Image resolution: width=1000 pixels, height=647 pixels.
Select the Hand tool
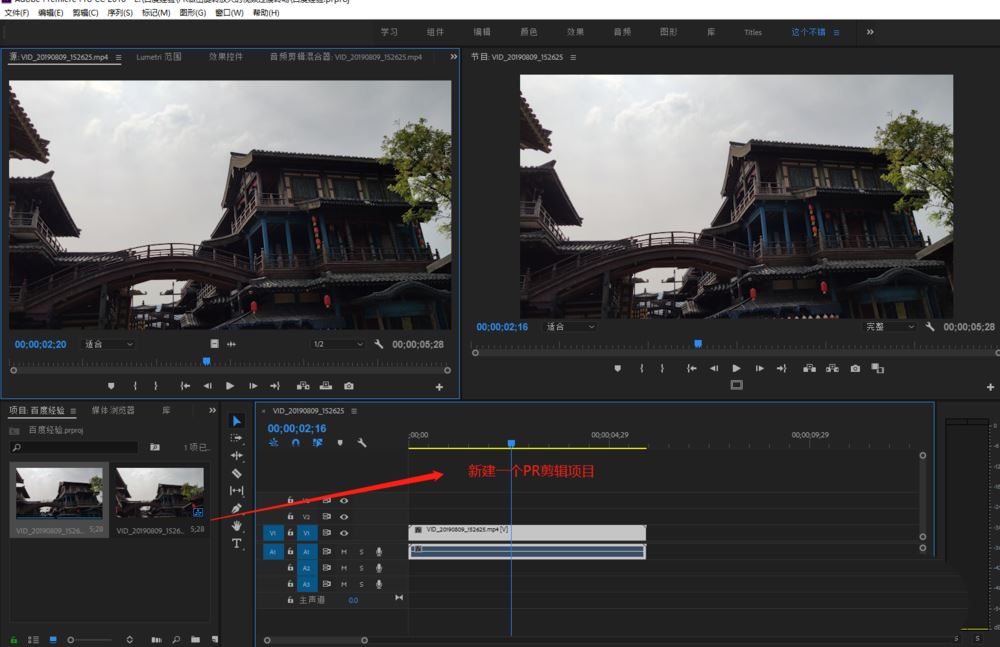236,523
